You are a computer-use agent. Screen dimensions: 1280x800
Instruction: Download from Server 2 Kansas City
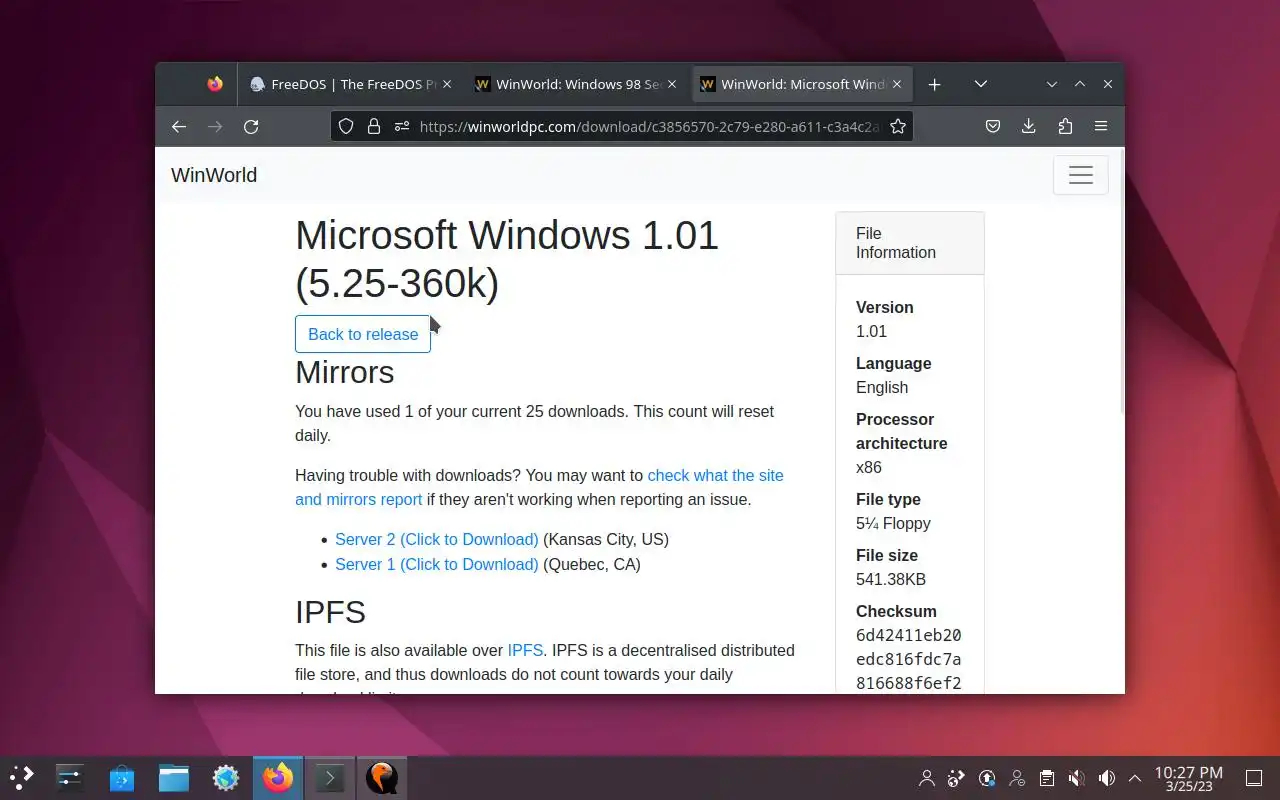(436, 539)
